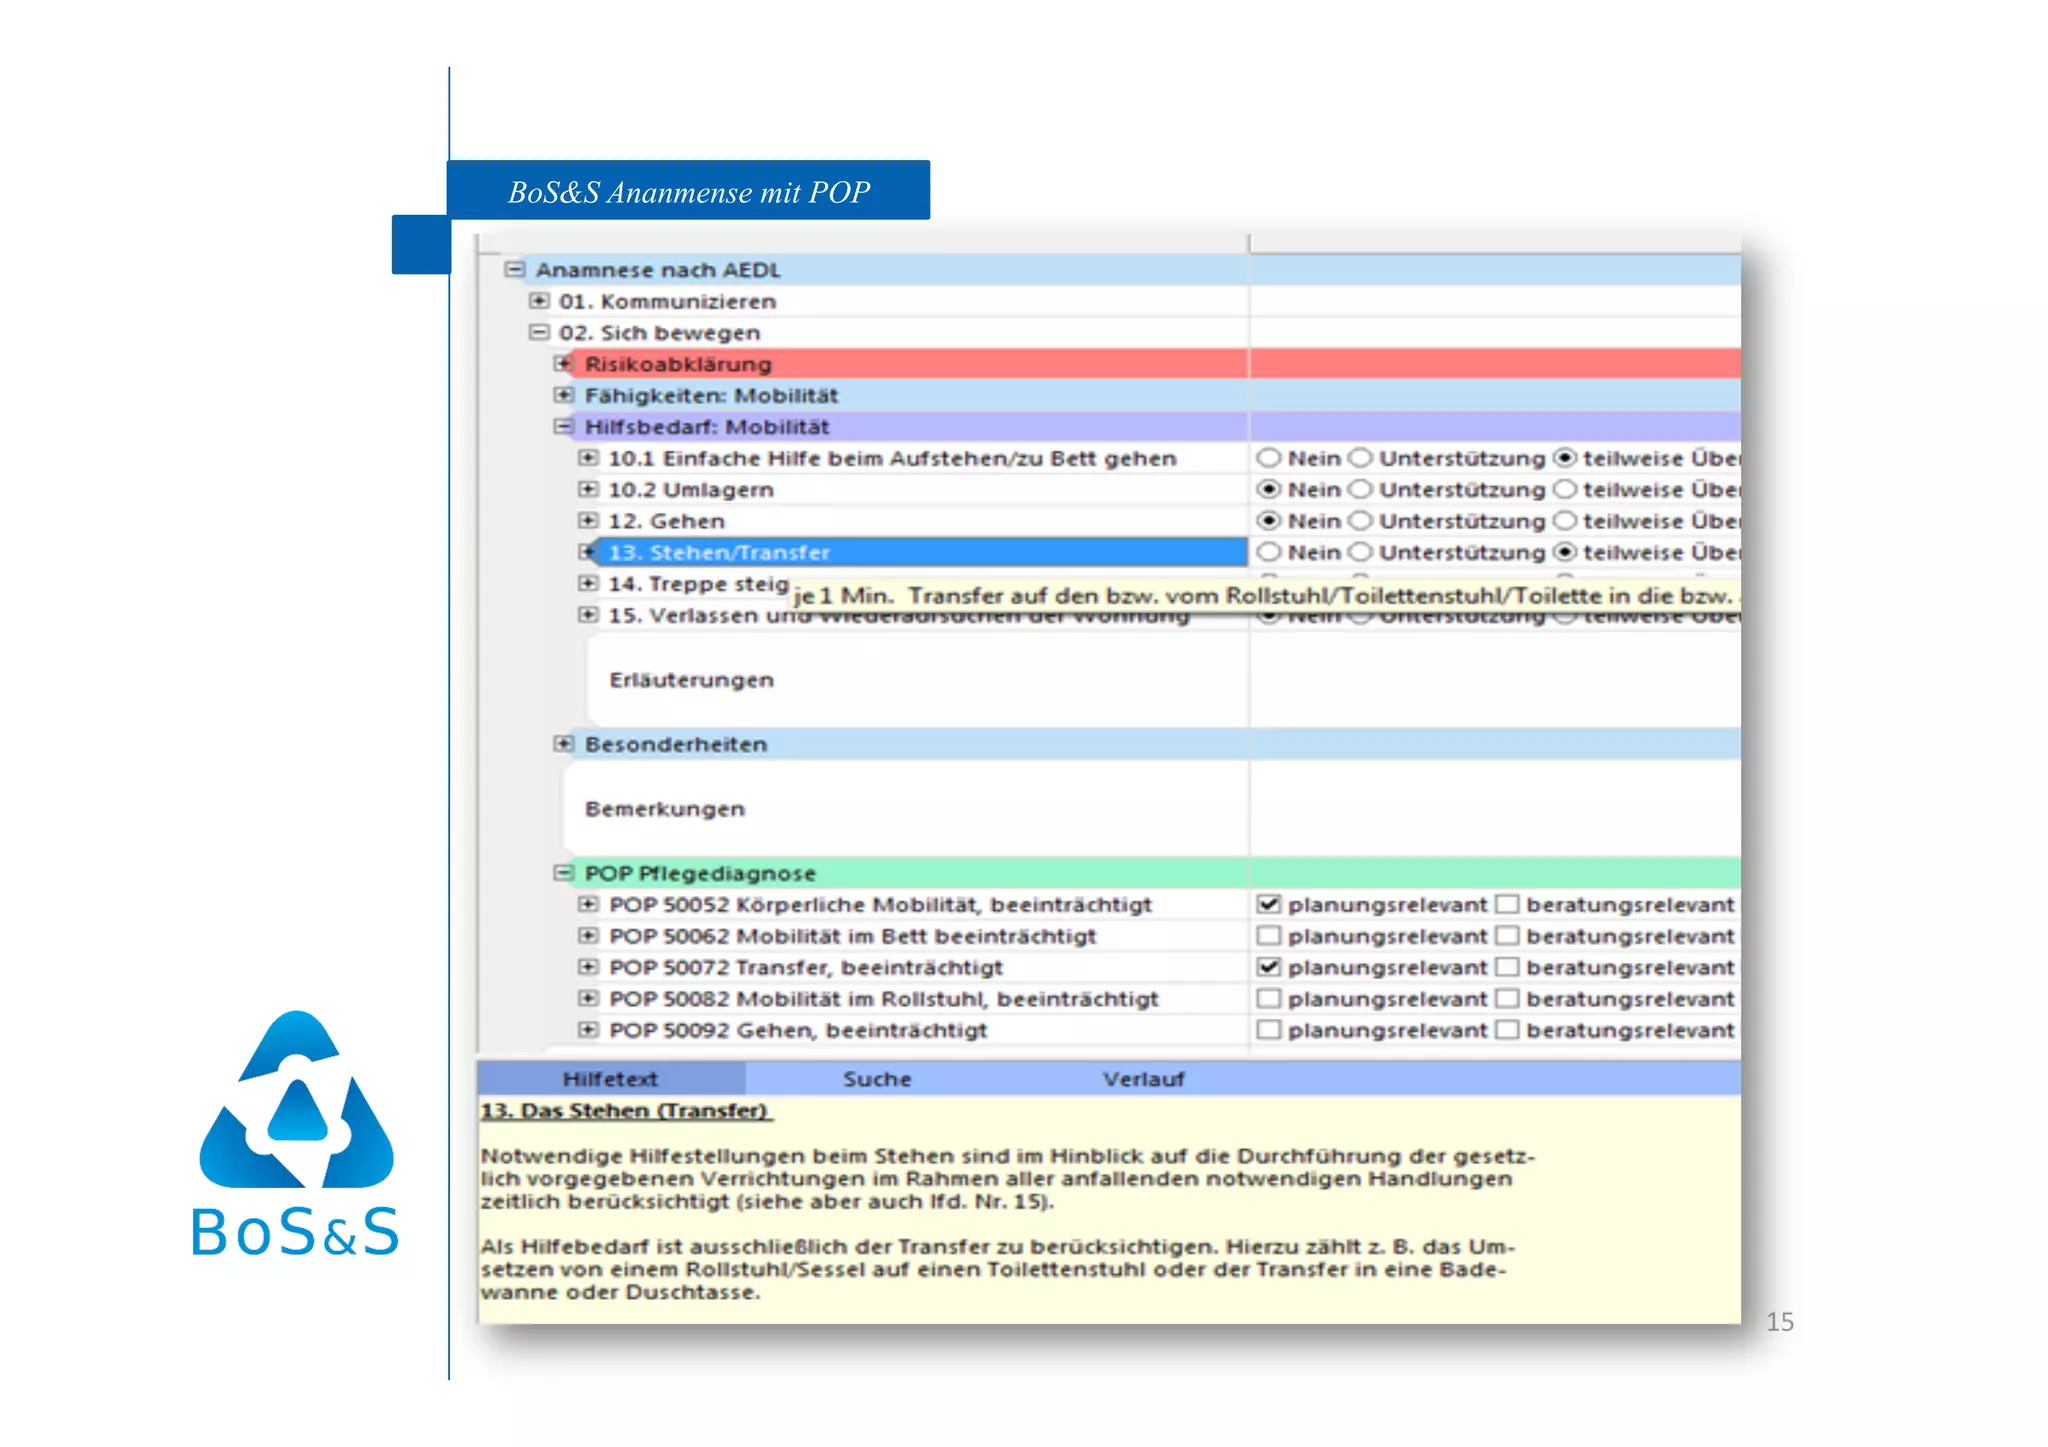Expand Fähigkeiten: Mobilität section
The height and width of the screenshot is (1447, 2048).
tap(563, 395)
